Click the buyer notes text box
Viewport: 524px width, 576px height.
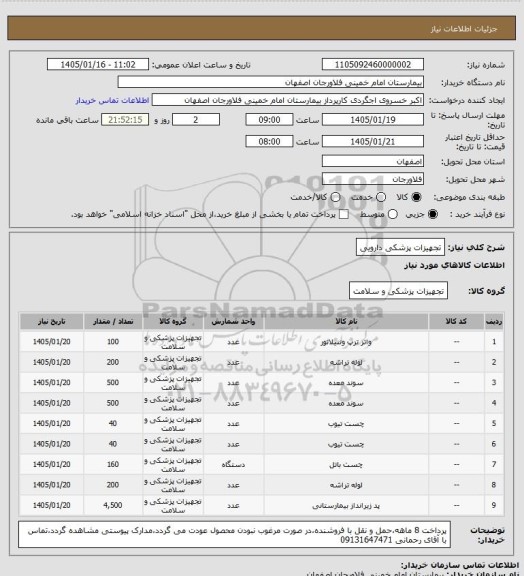click(x=234, y=534)
